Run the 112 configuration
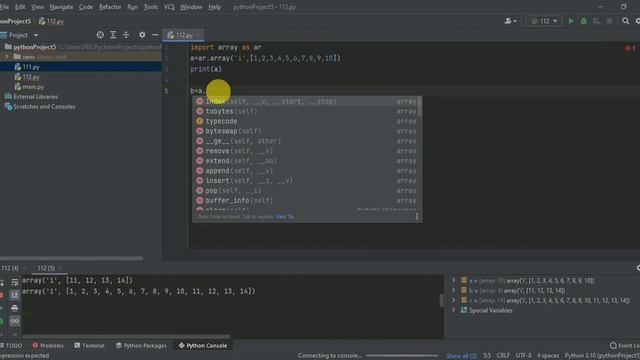The width and height of the screenshot is (640, 360). pos(571,21)
